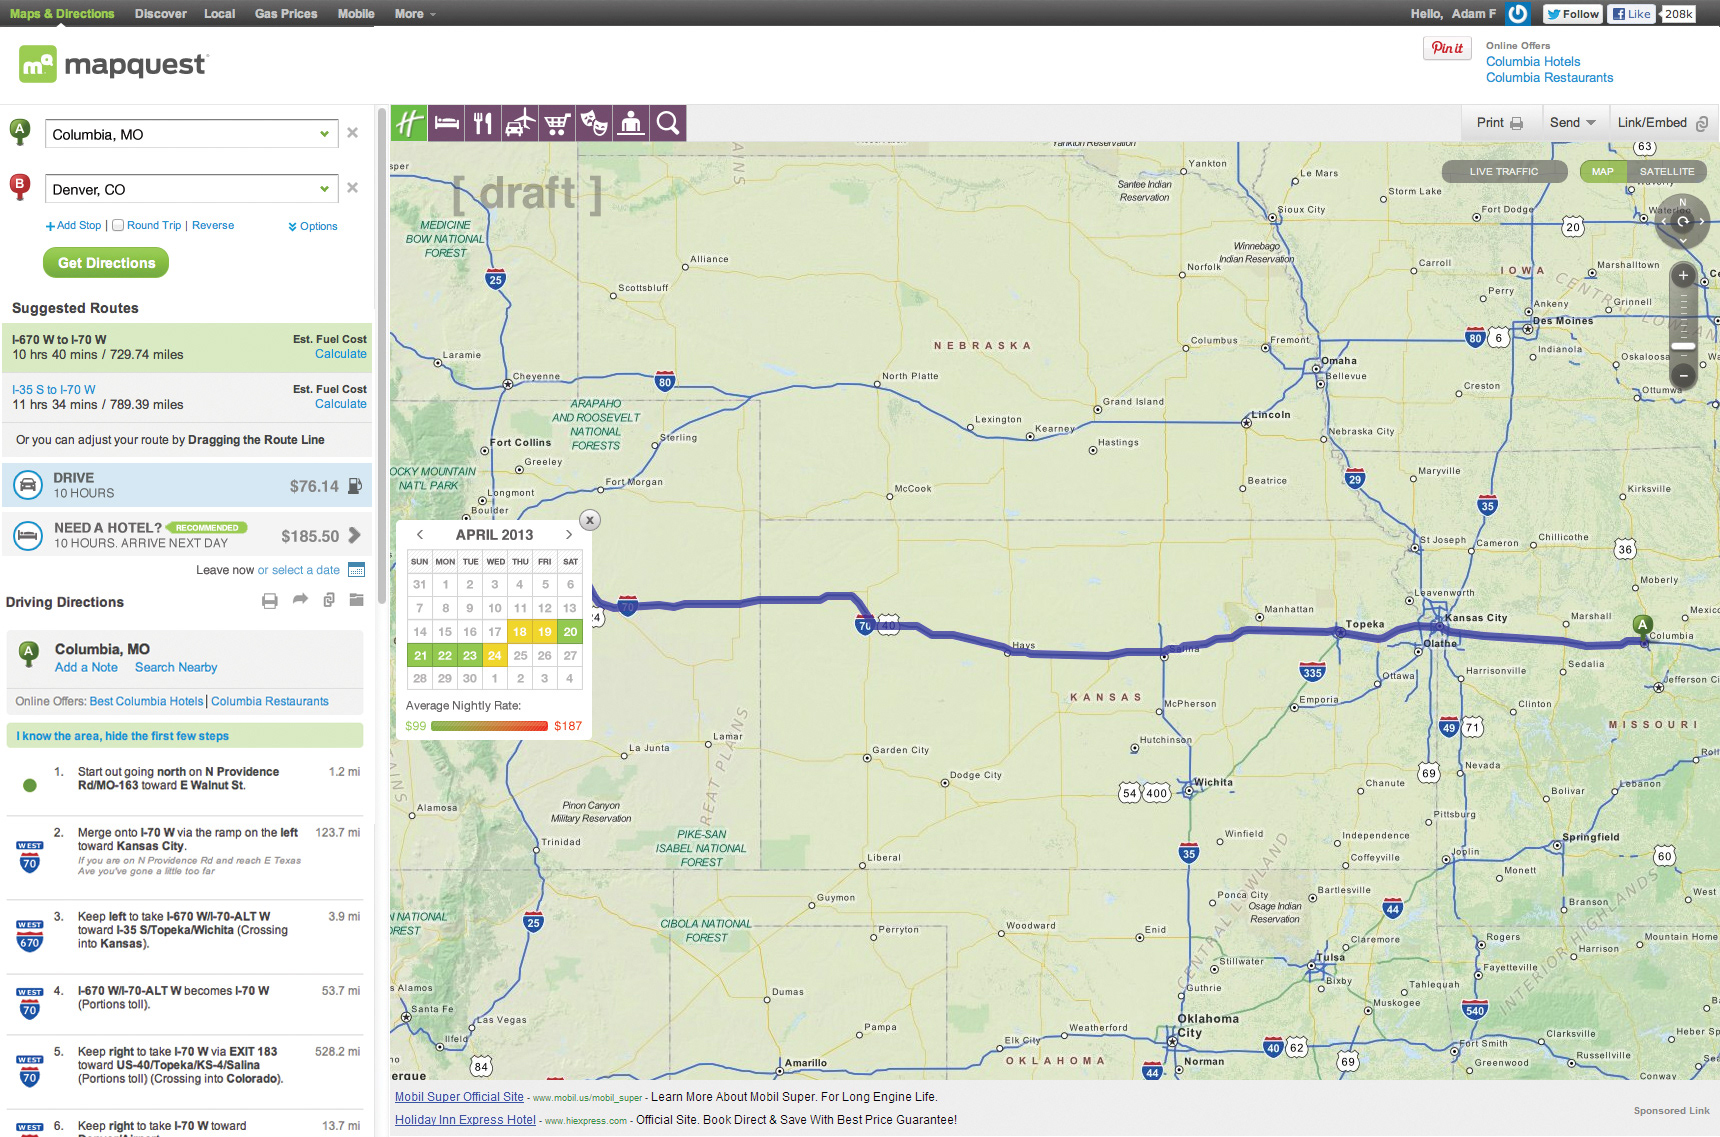Show entertainment using the theater masks icon
Image resolution: width=1720 pixels, height=1137 pixels.
pos(594,123)
